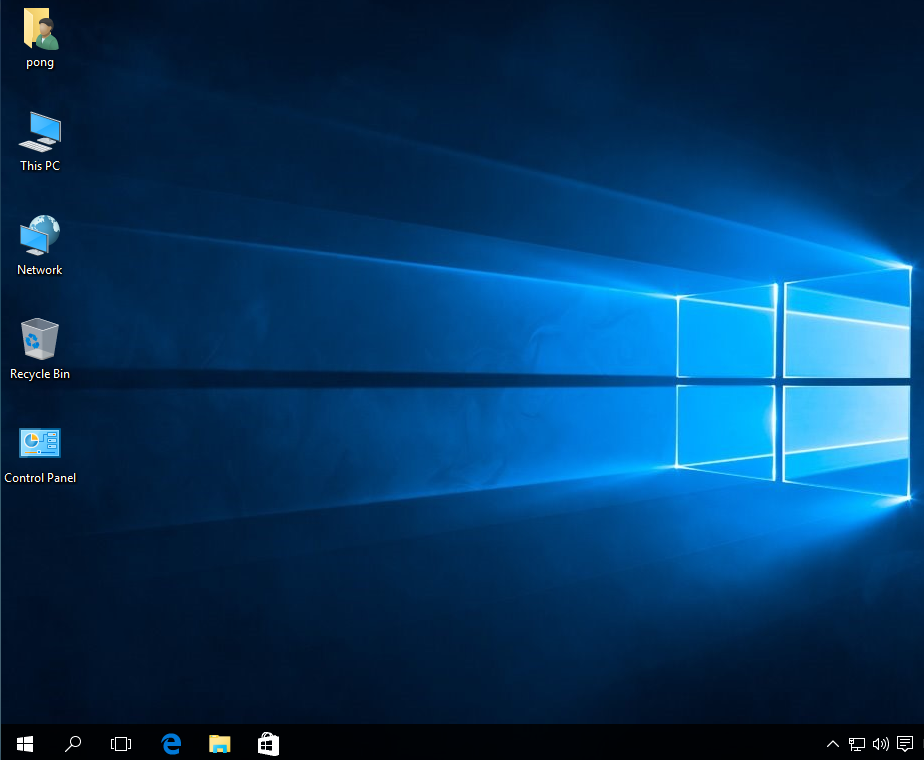Open the Windows Start menu
Viewport: 924px width, 760px height.
pyautogui.click(x=25, y=744)
